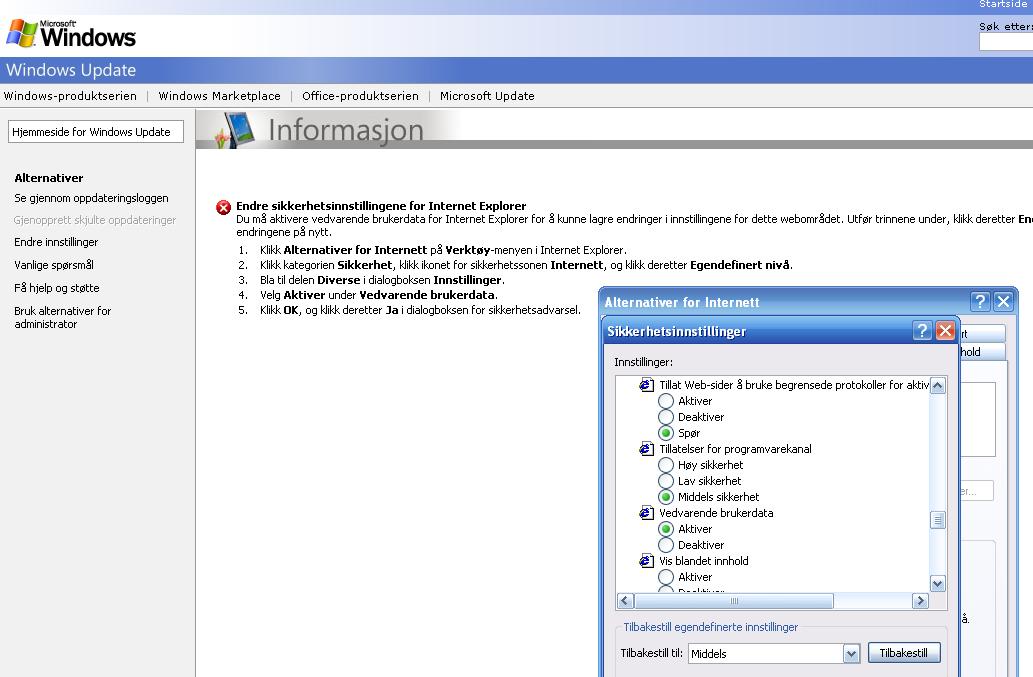Click Gjenopprett skjulte oppdateringer link

click(95, 220)
